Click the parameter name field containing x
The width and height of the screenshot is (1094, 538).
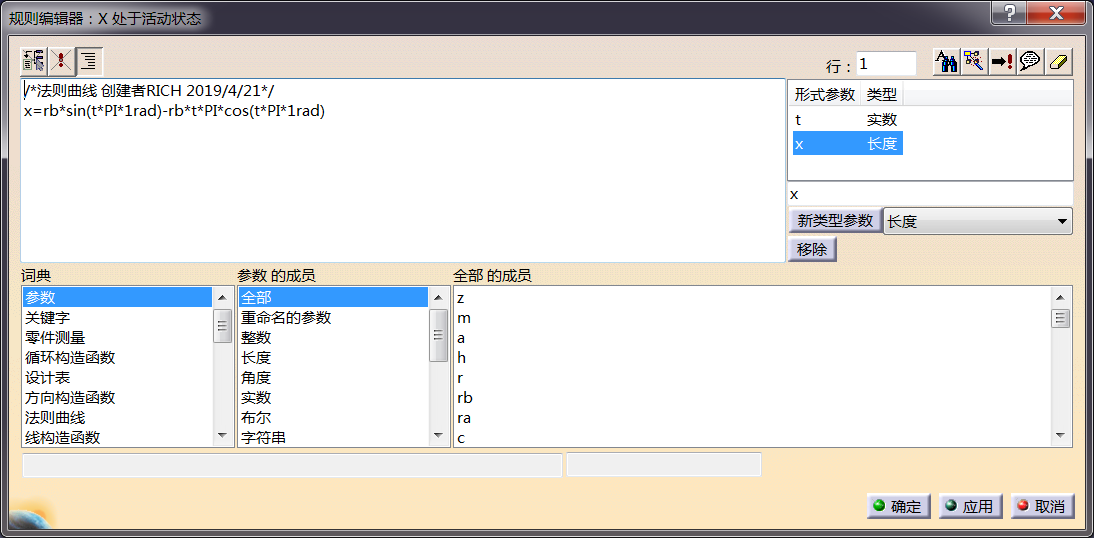[930, 194]
